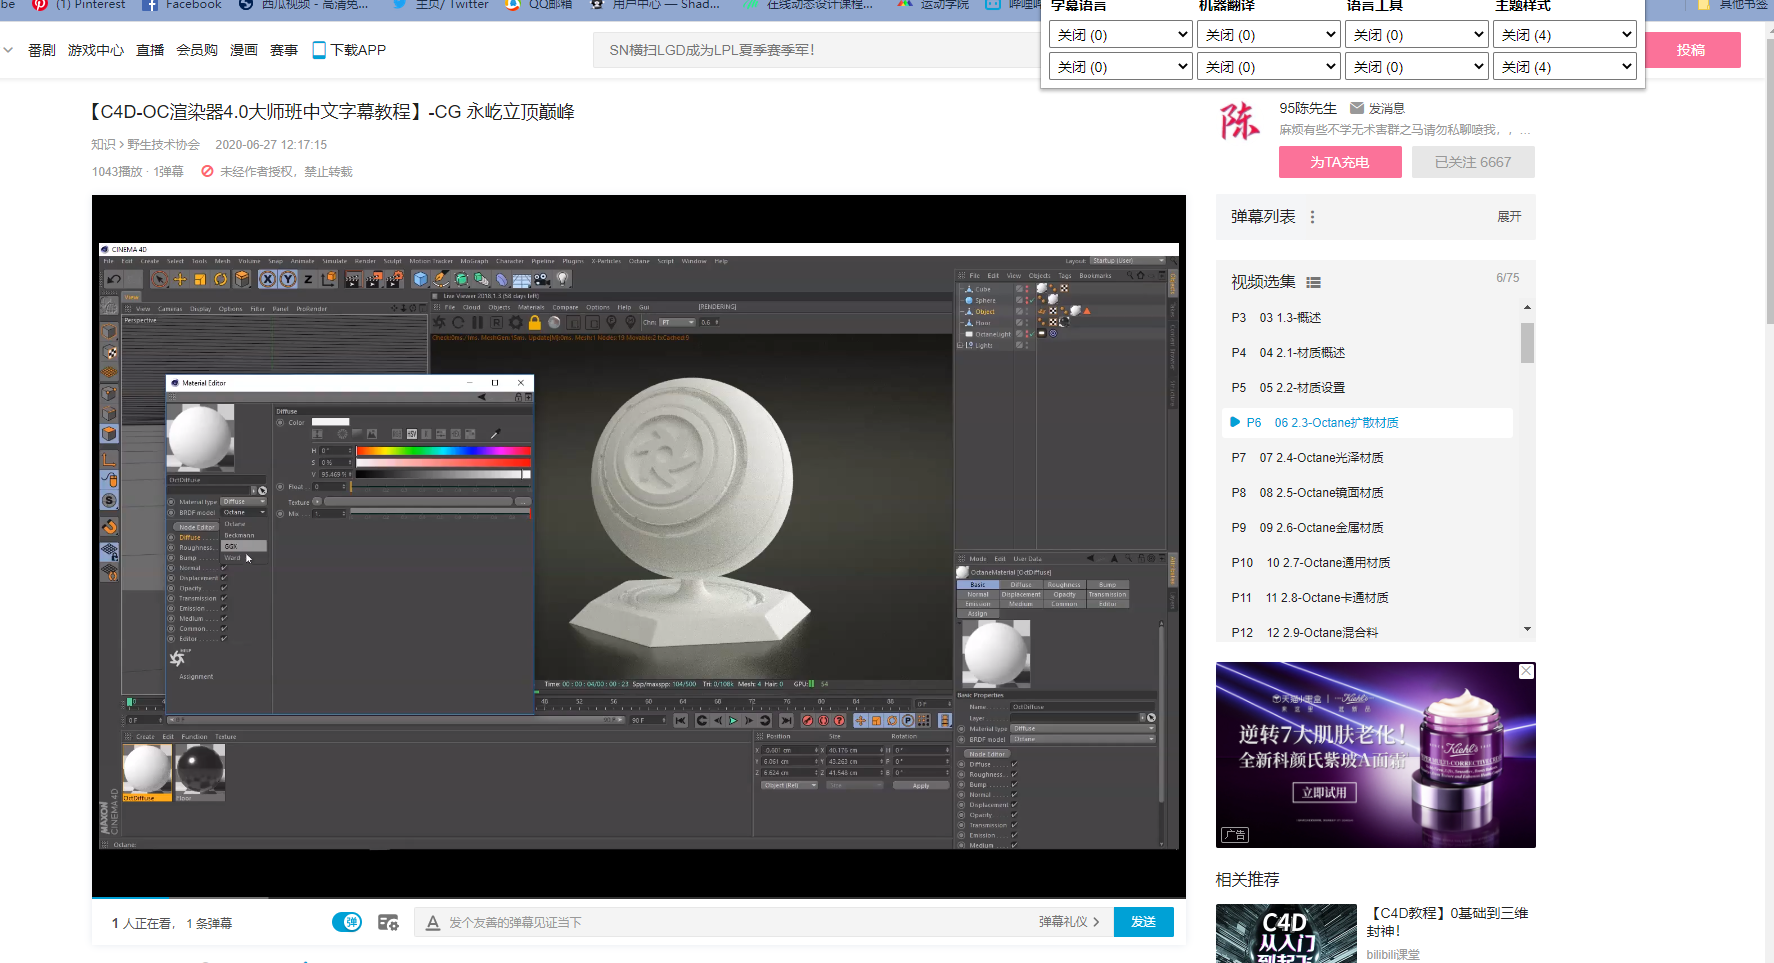Click the 为TA充电 button
Image resolution: width=1774 pixels, height=963 pixels.
point(1340,162)
